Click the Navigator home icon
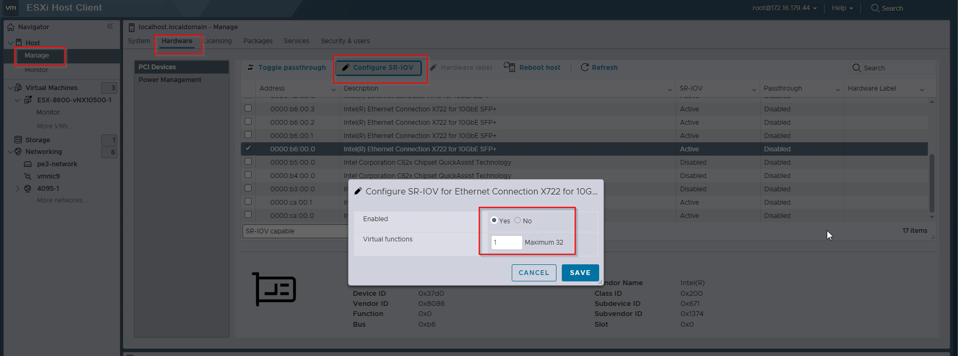Viewport: 958px width, 361px height. tap(10, 27)
